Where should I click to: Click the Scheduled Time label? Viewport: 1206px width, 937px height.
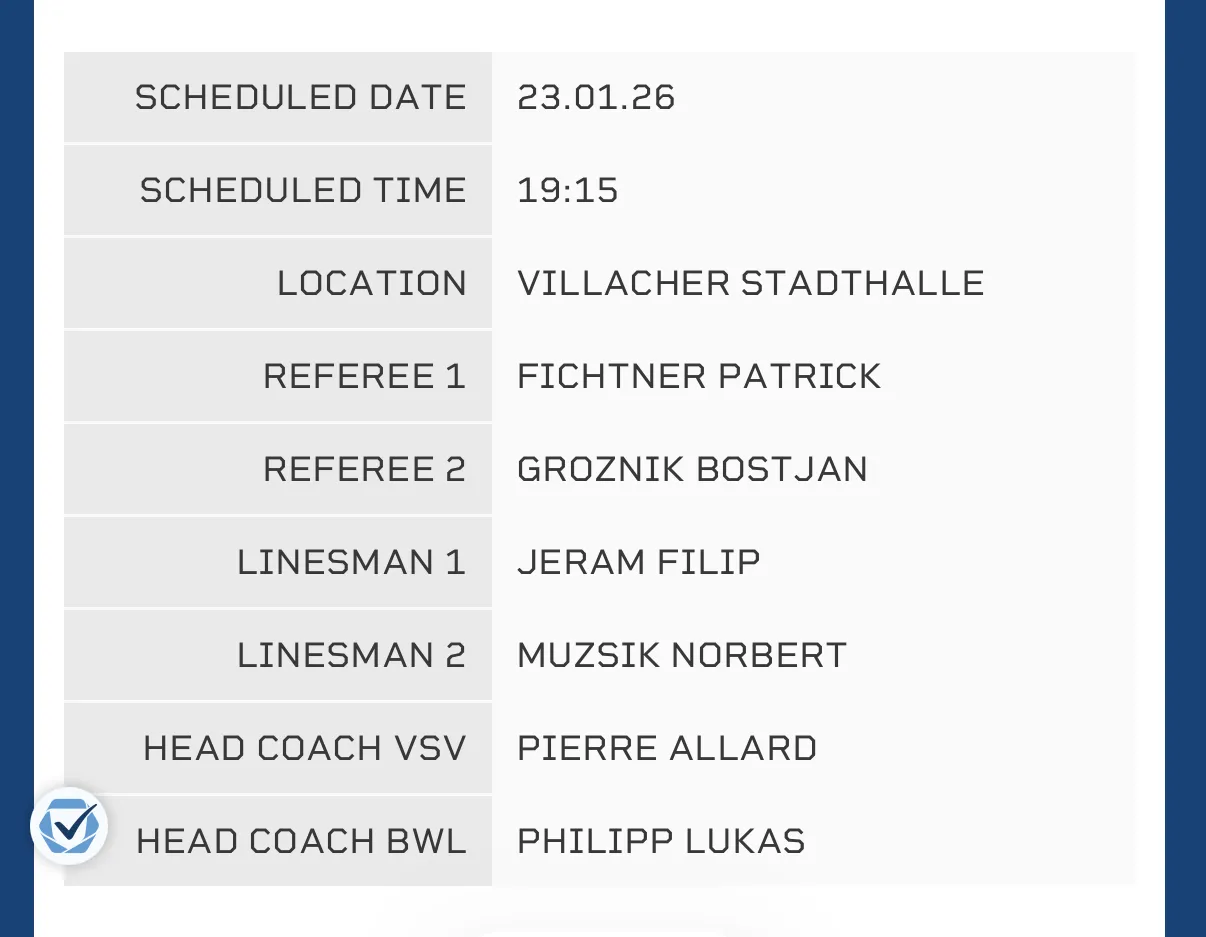coord(303,191)
